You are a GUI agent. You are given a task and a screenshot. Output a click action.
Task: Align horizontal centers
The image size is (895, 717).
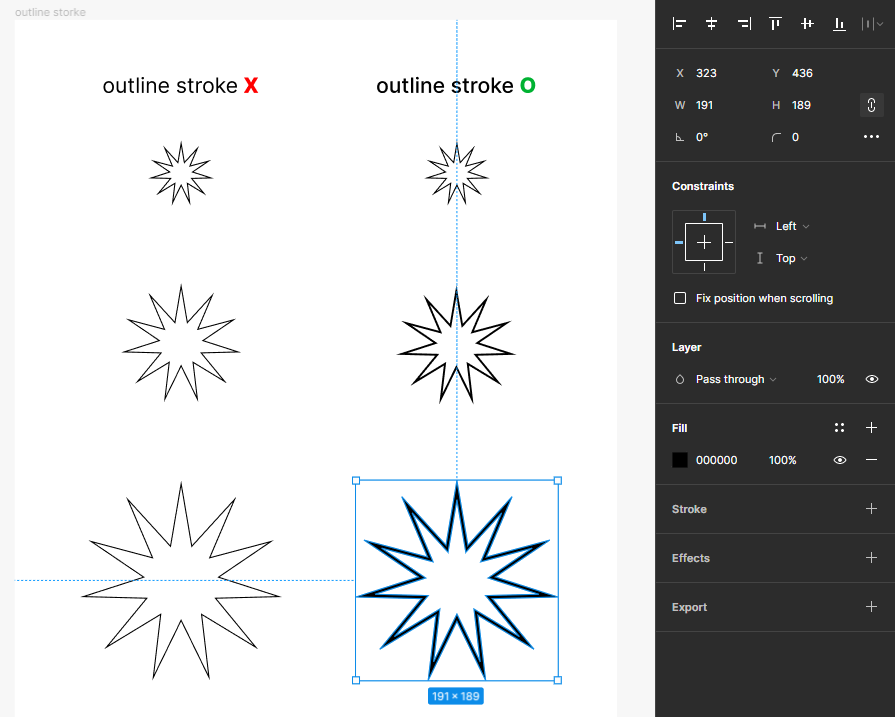(x=711, y=23)
